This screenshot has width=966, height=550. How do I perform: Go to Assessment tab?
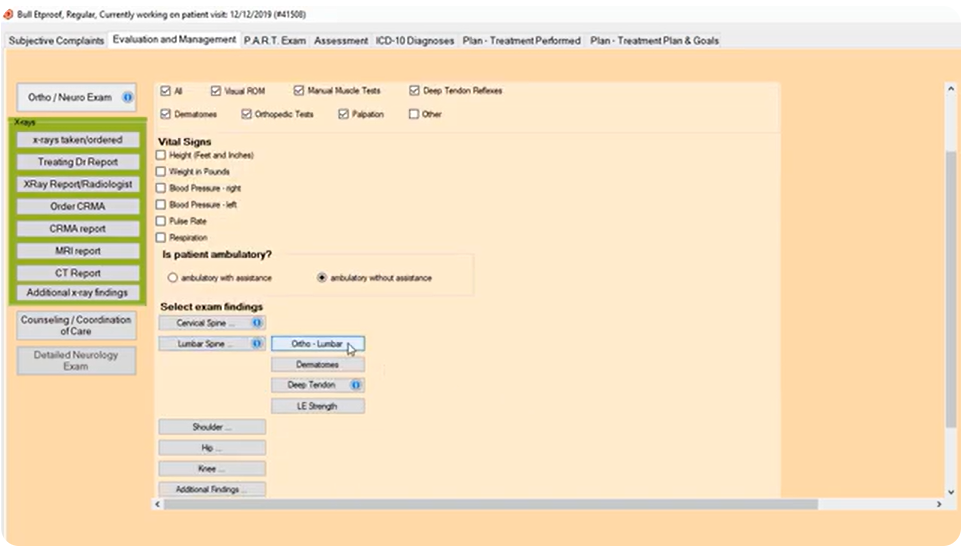341,41
